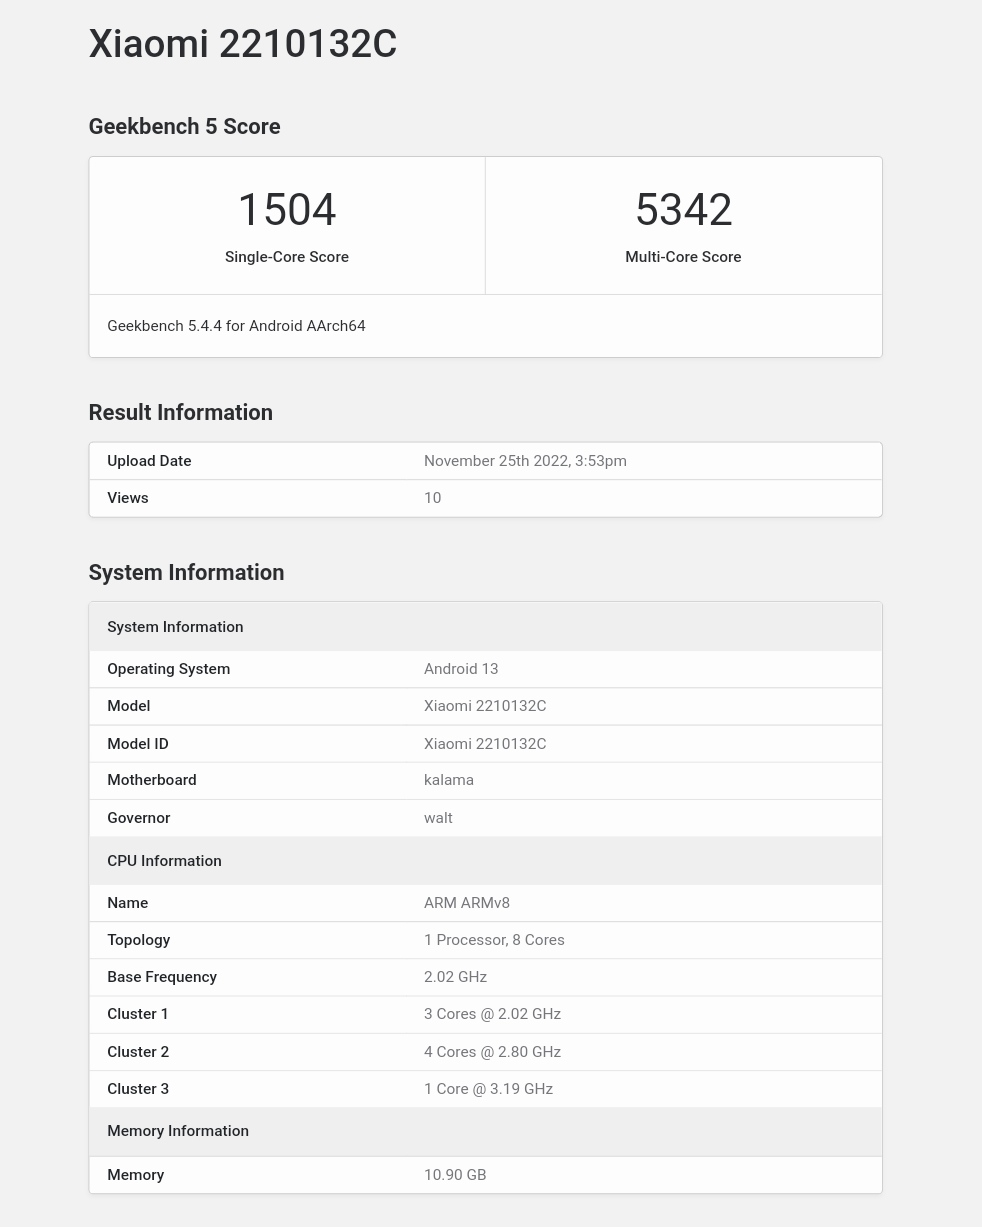
Task: Click the Memory Information header row
Action: (486, 1131)
